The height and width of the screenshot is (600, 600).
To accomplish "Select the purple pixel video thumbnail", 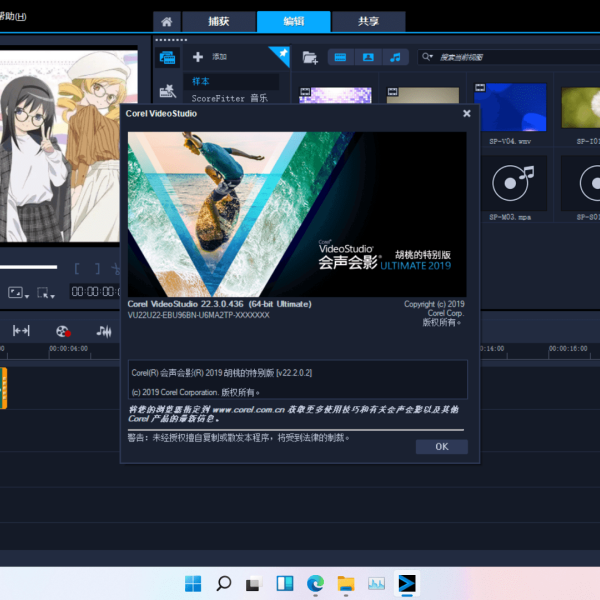I will click(335, 95).
